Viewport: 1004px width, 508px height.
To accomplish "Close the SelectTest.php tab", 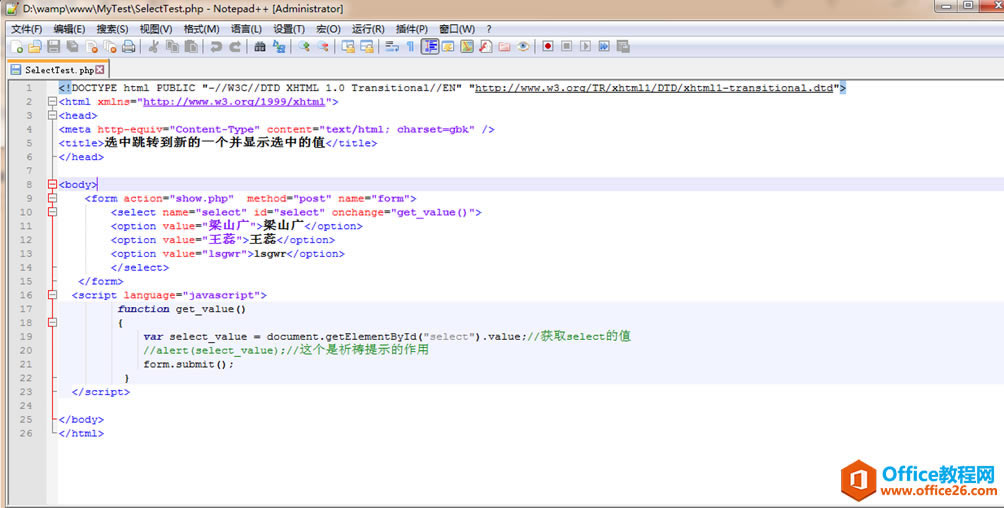I will [100, 70].
